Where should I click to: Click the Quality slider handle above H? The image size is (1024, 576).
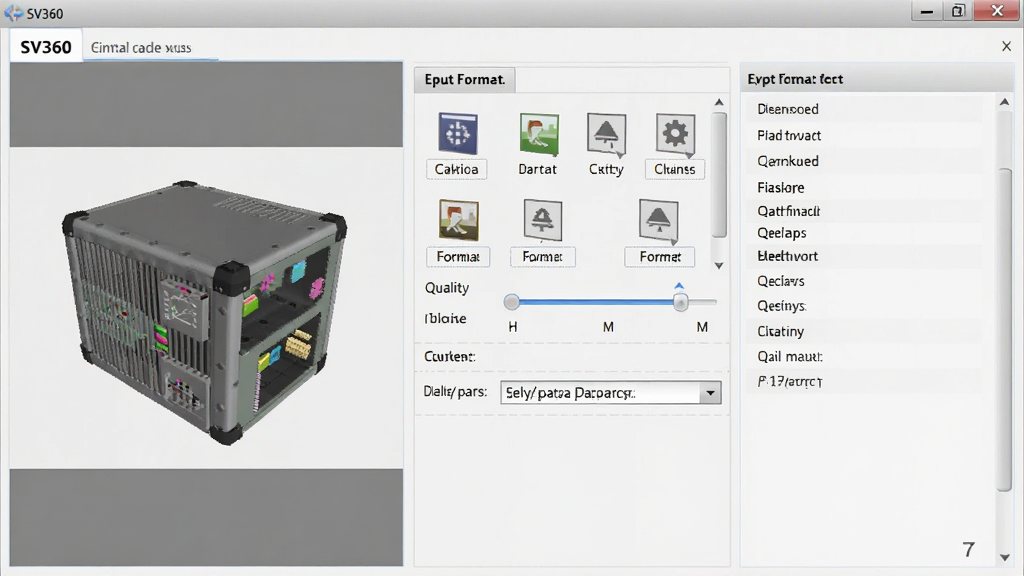coord(511,302)
